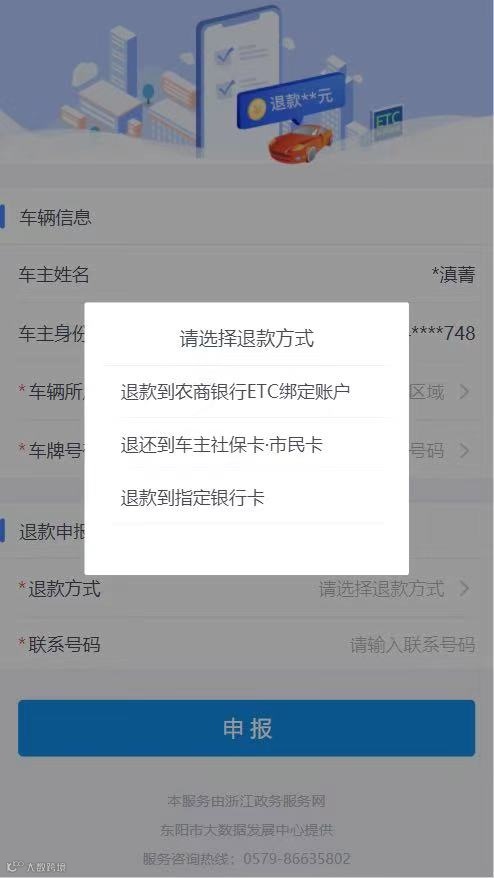Expand 车辆所属区域 chevron arrow

(x=464, y=392)
